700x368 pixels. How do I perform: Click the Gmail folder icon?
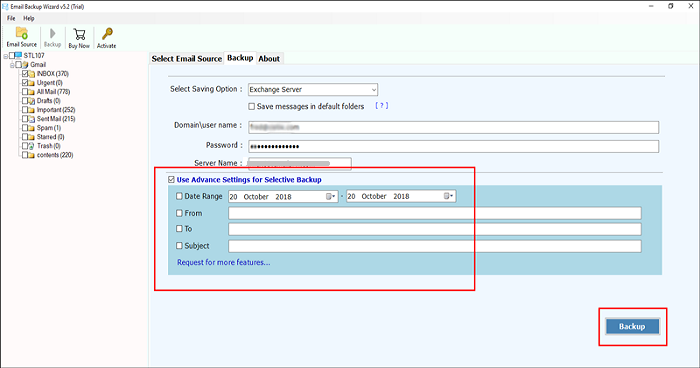coord(25,65)
